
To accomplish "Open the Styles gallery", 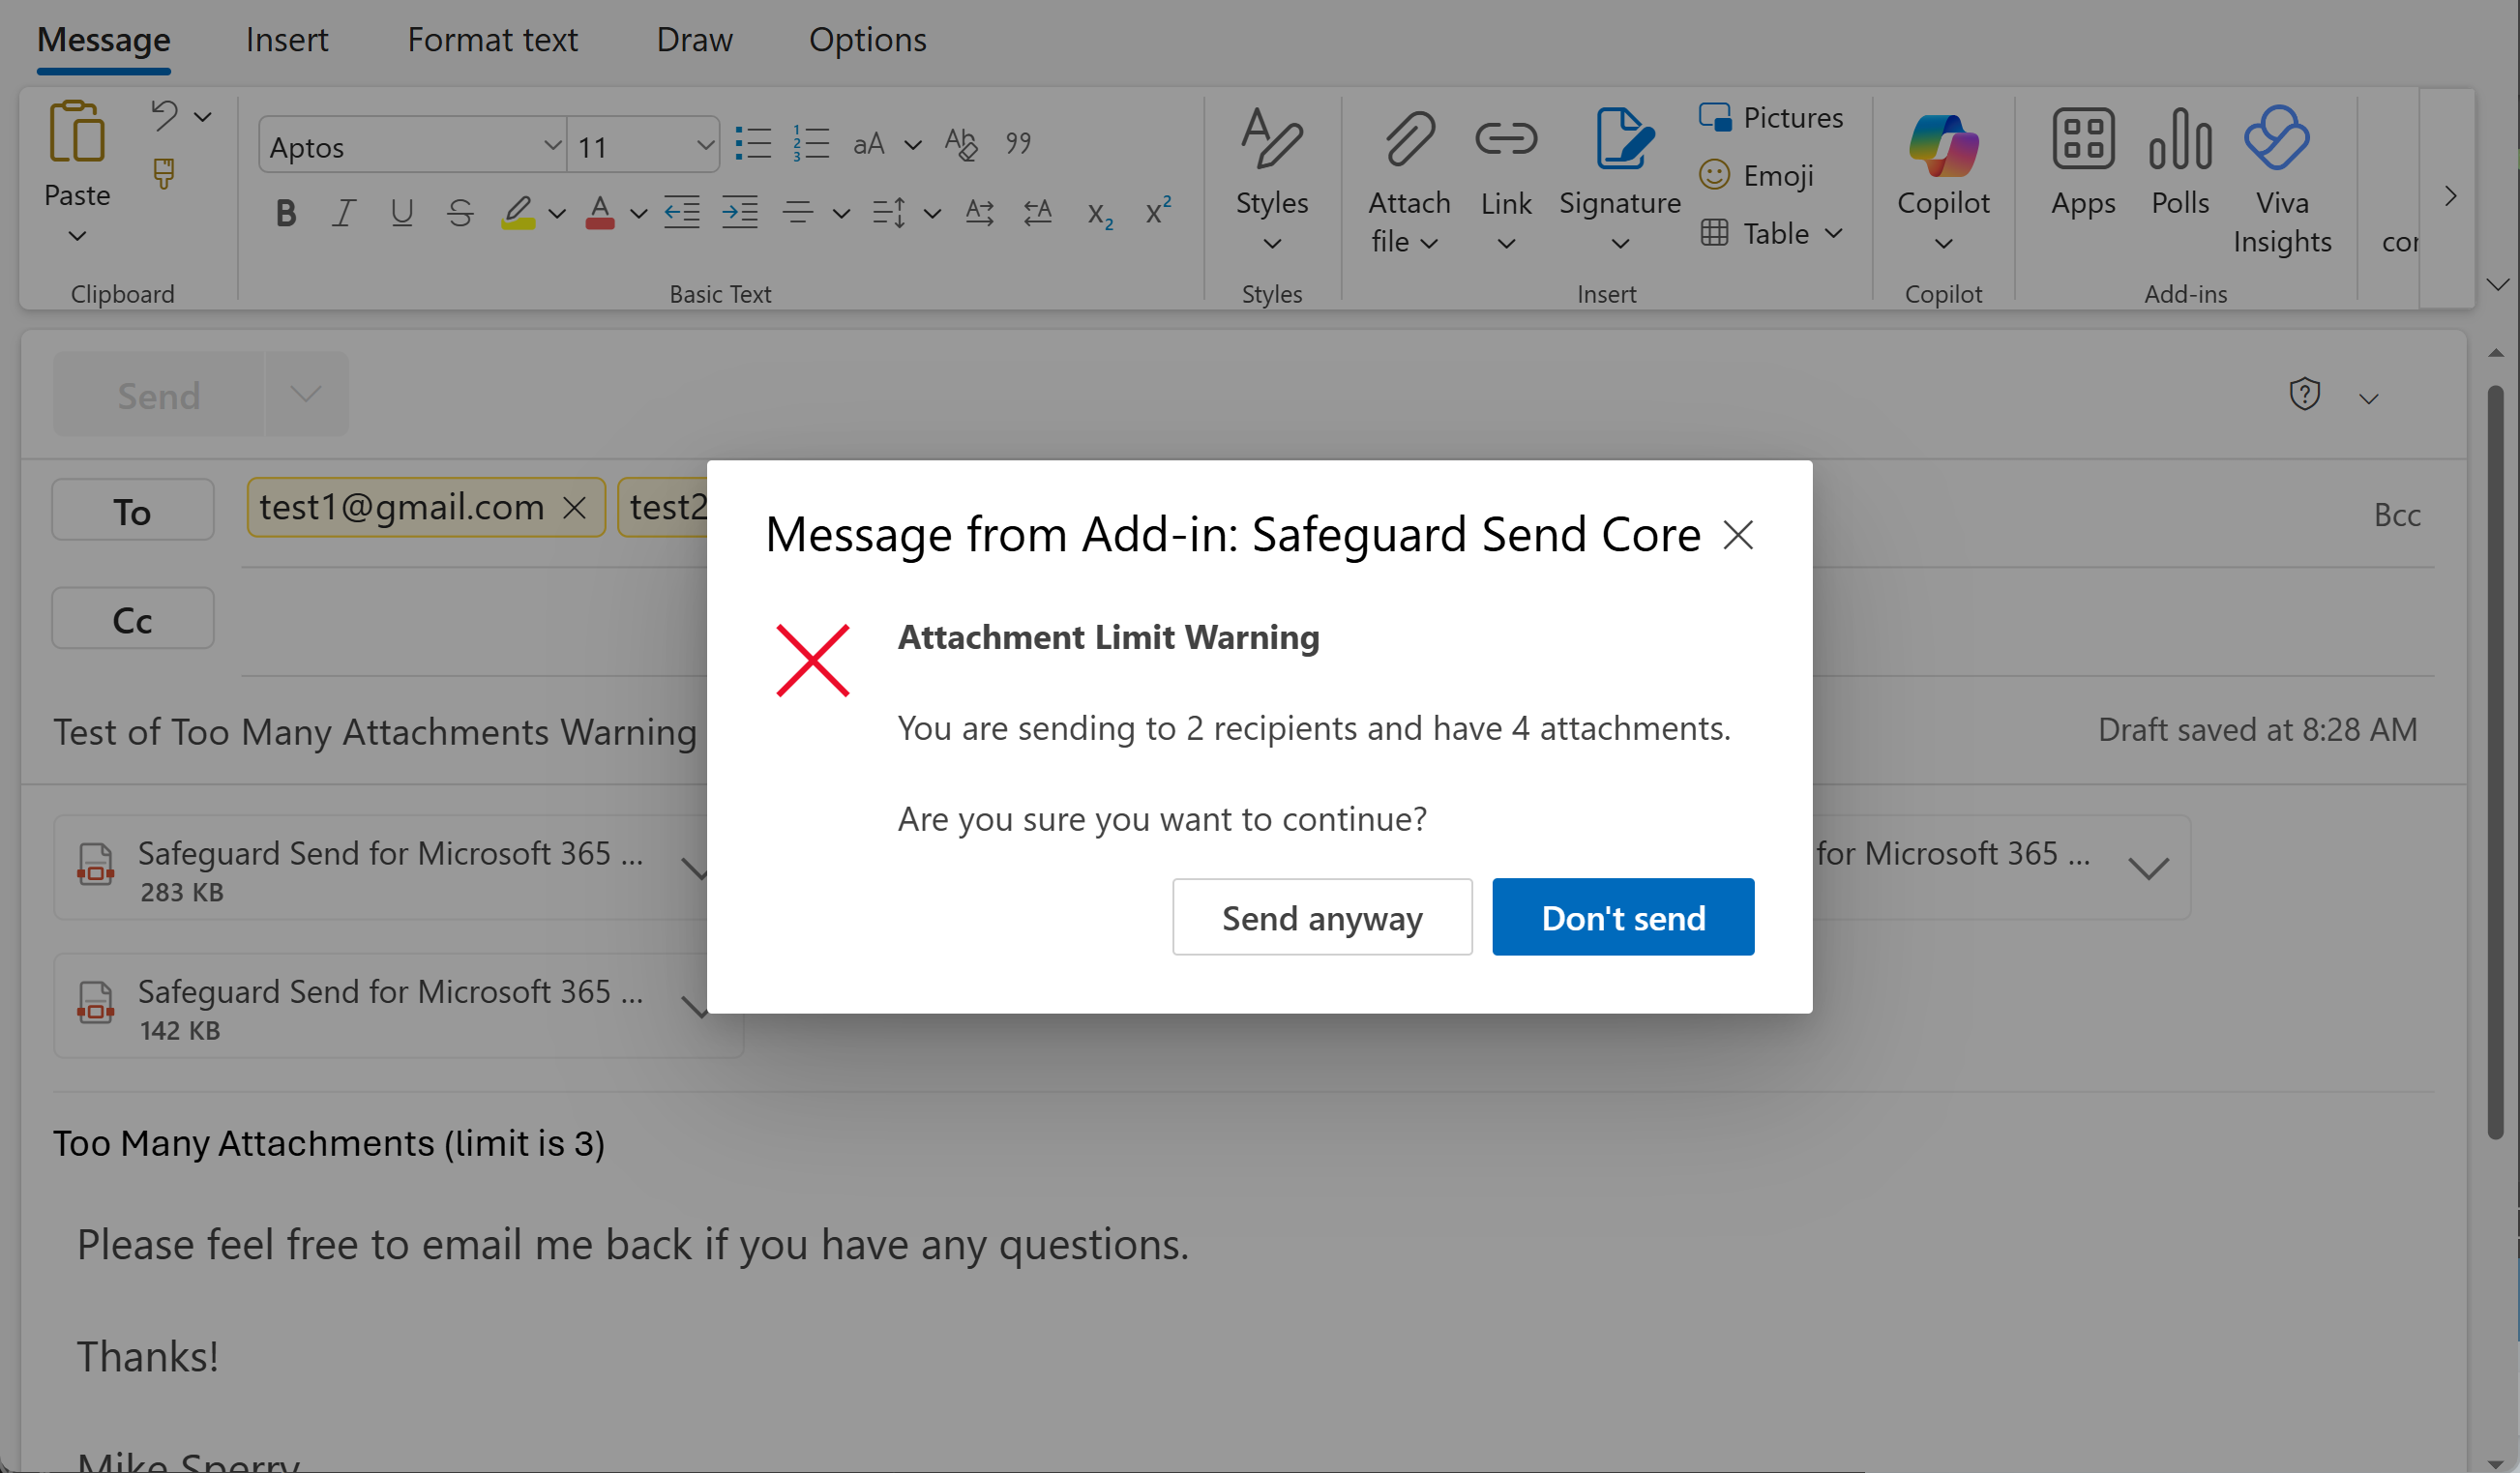I will (x=1272, y=178).
